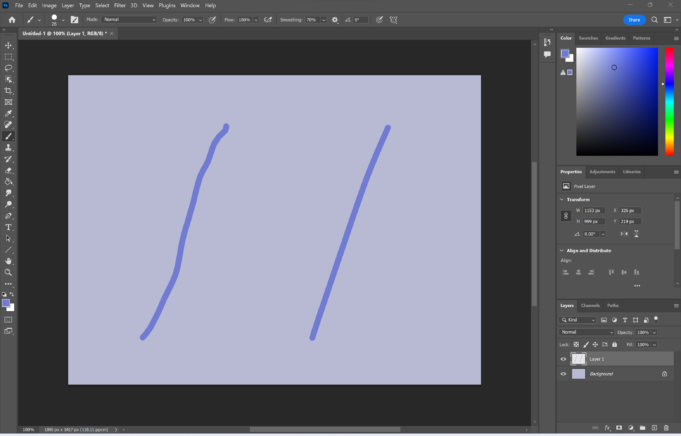681x436 pixels.
Task: Create a new group folder
Action: point(643,428)
